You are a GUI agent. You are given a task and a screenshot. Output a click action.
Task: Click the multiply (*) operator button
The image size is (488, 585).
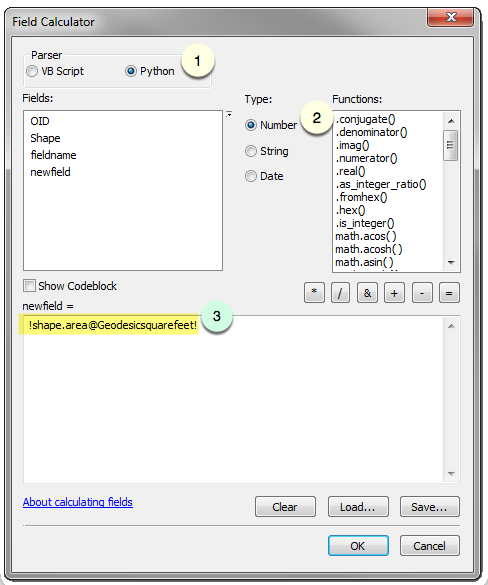coord(314,293)
